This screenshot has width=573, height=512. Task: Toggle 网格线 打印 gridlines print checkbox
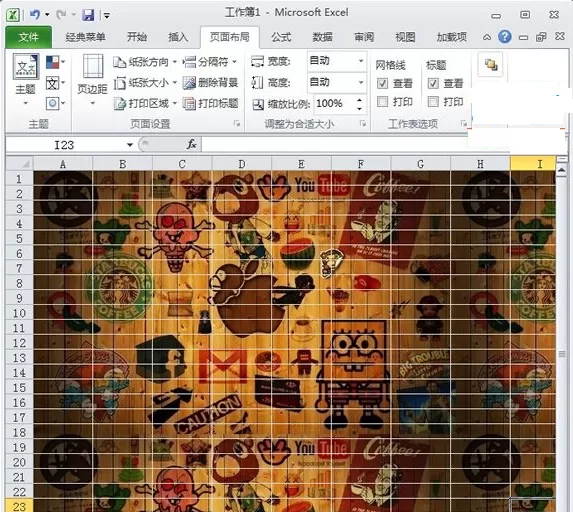coord(382,101)
